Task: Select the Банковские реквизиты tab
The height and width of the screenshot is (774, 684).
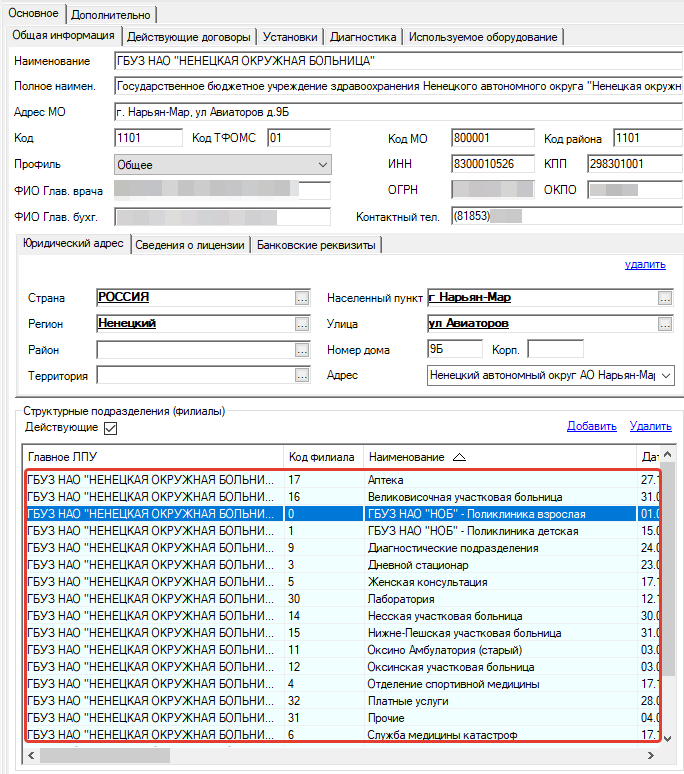Action: coord(316,245)
